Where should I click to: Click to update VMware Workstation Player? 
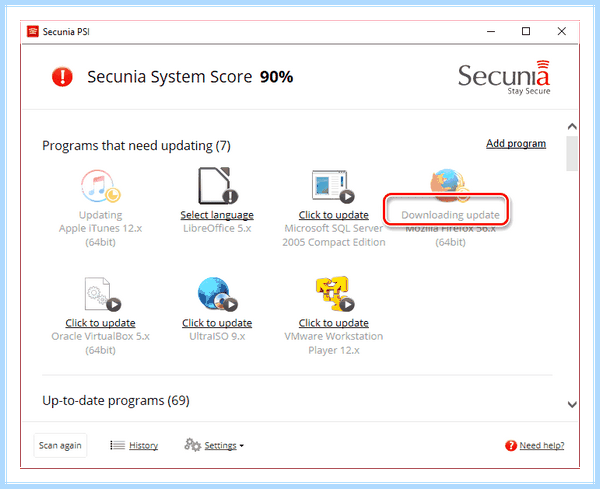tap(334, 323)
